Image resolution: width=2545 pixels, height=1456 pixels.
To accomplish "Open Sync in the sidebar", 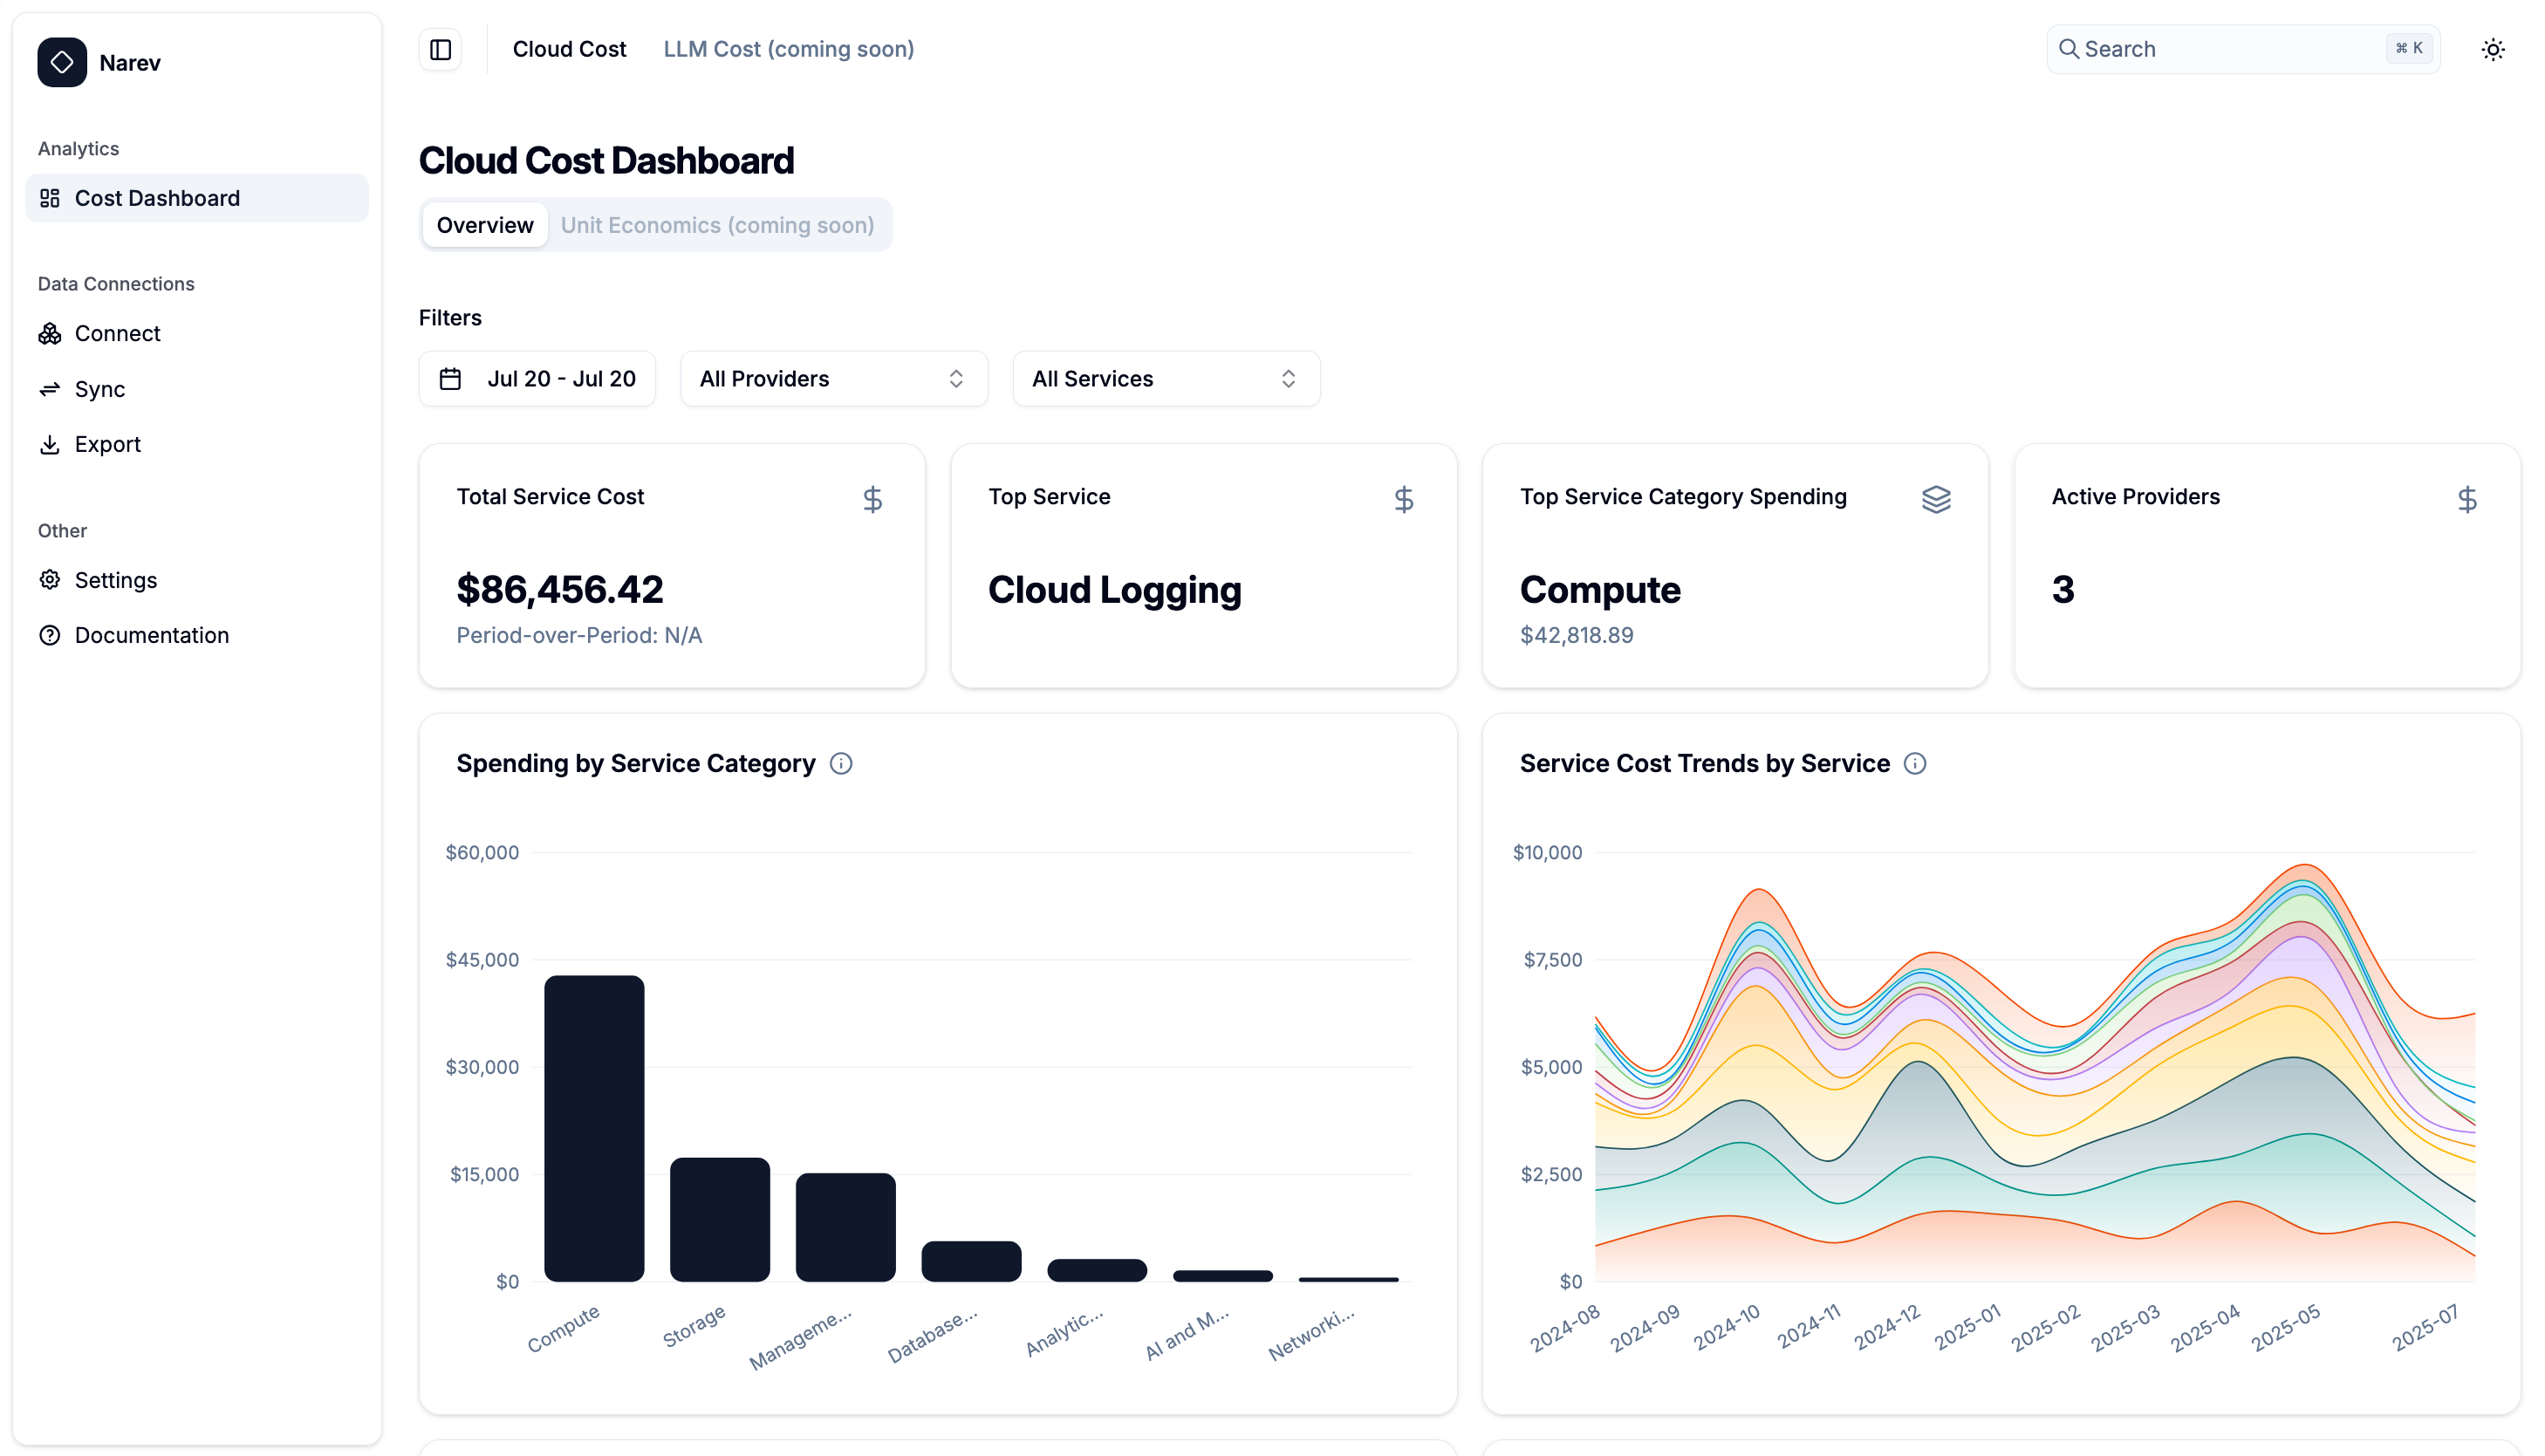I will coord(99,389).
